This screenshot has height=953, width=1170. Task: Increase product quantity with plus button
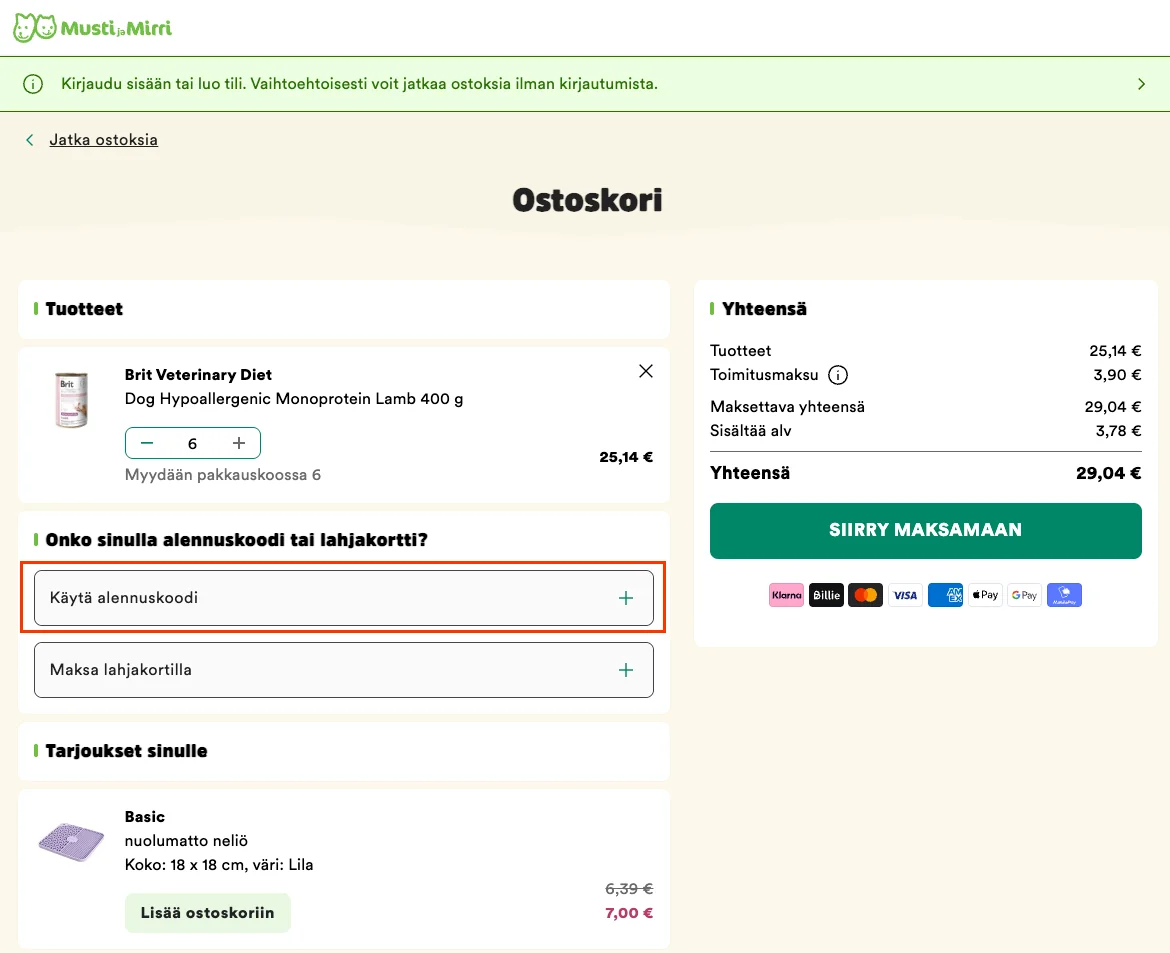point(239,443)
